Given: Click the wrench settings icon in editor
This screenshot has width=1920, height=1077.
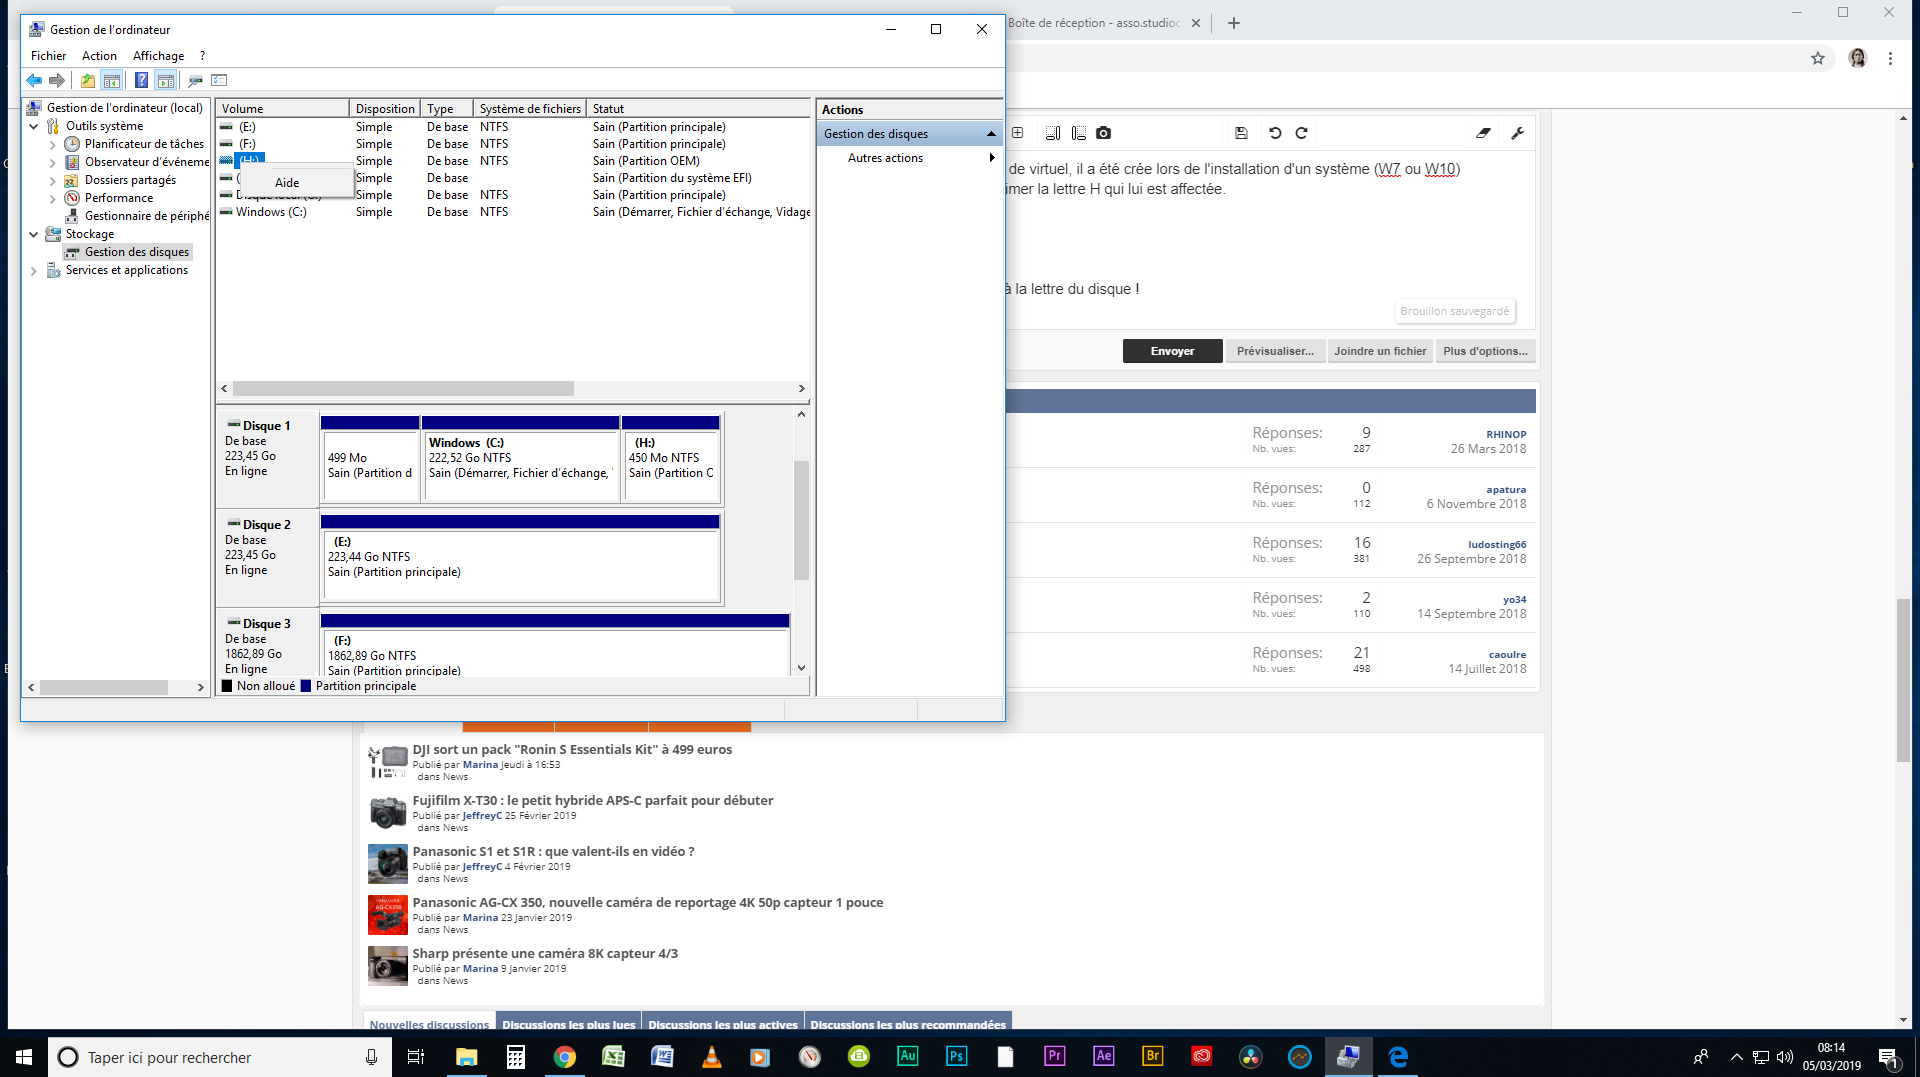Looking at the screenshot, I should 1517,133.
